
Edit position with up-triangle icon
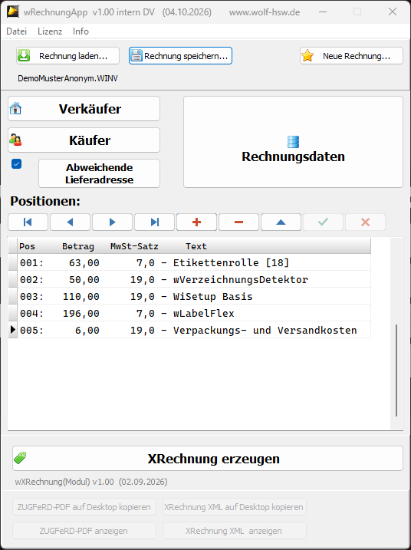pyautogui.click(x=281, y=222)
